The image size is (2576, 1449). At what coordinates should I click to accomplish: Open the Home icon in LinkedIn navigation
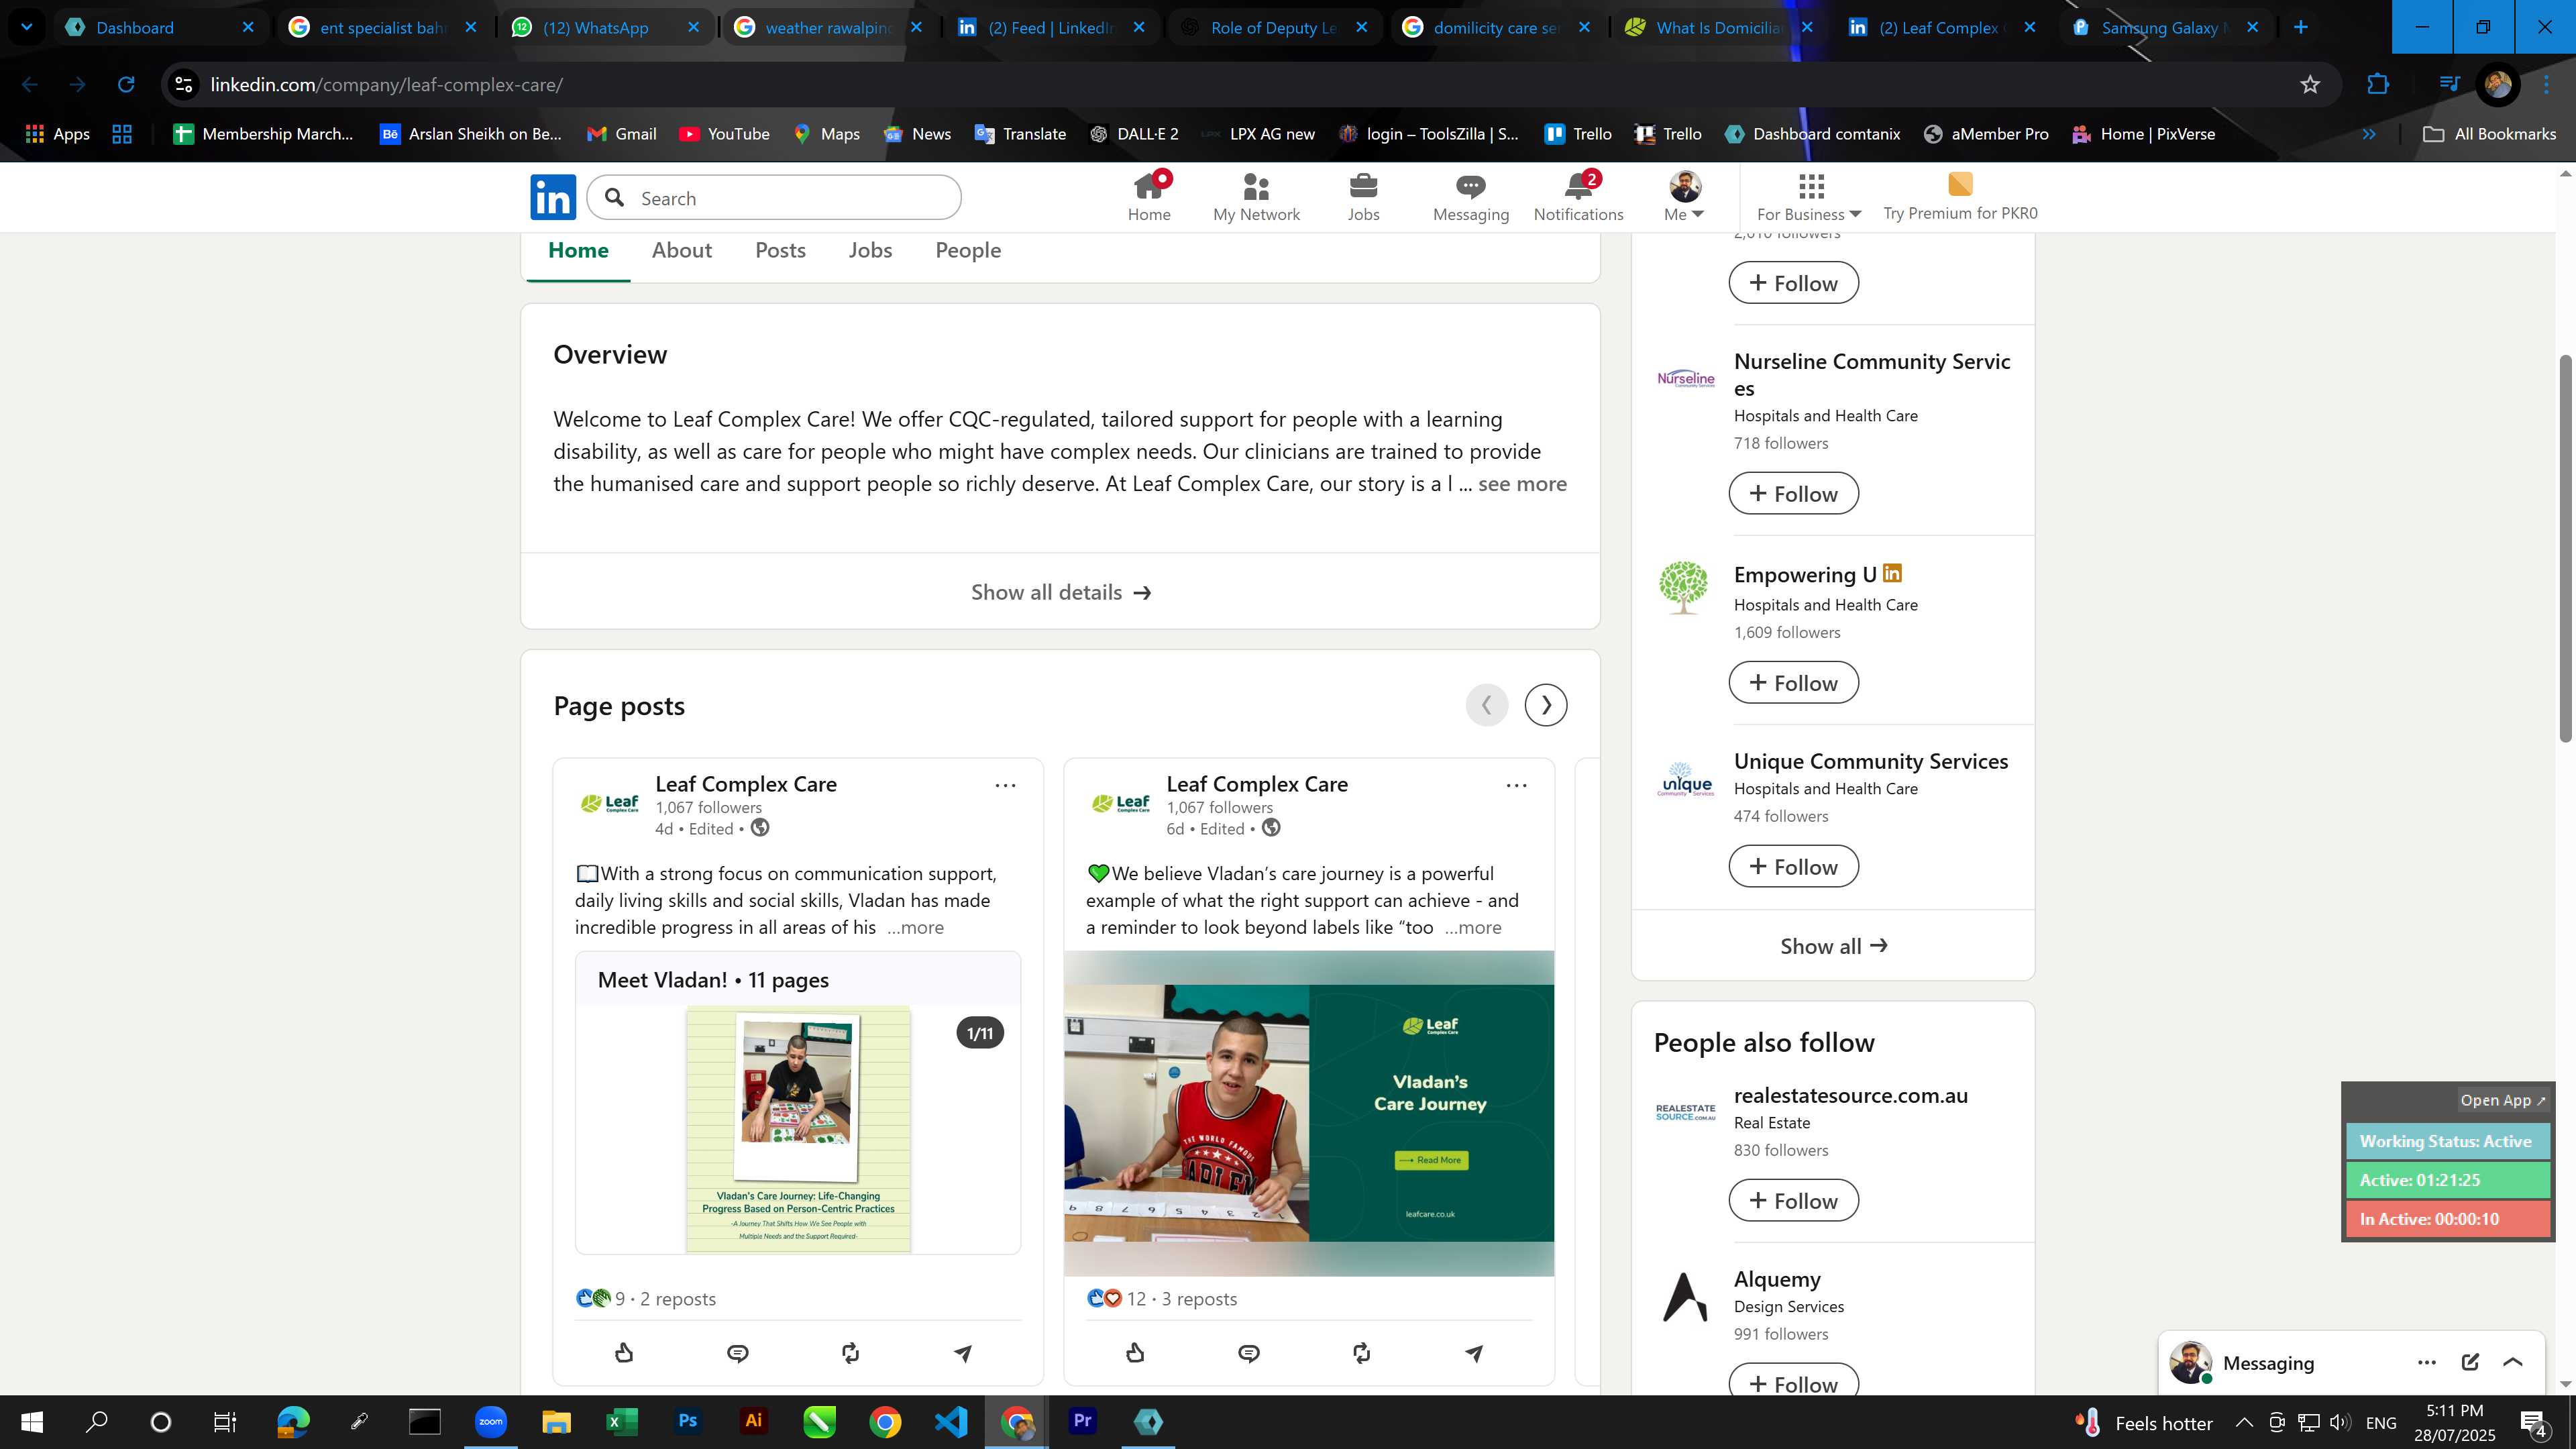[1149, 197]
